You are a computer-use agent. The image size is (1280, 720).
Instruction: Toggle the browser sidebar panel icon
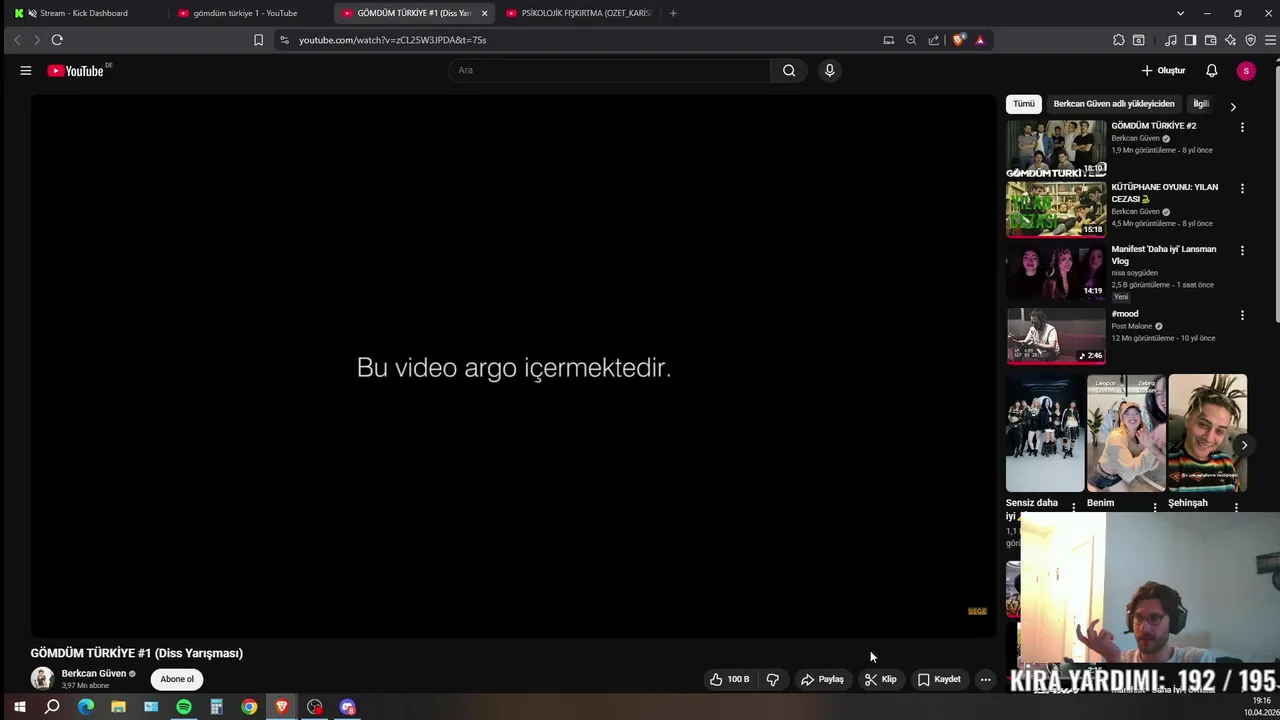tap(1190, 40)
